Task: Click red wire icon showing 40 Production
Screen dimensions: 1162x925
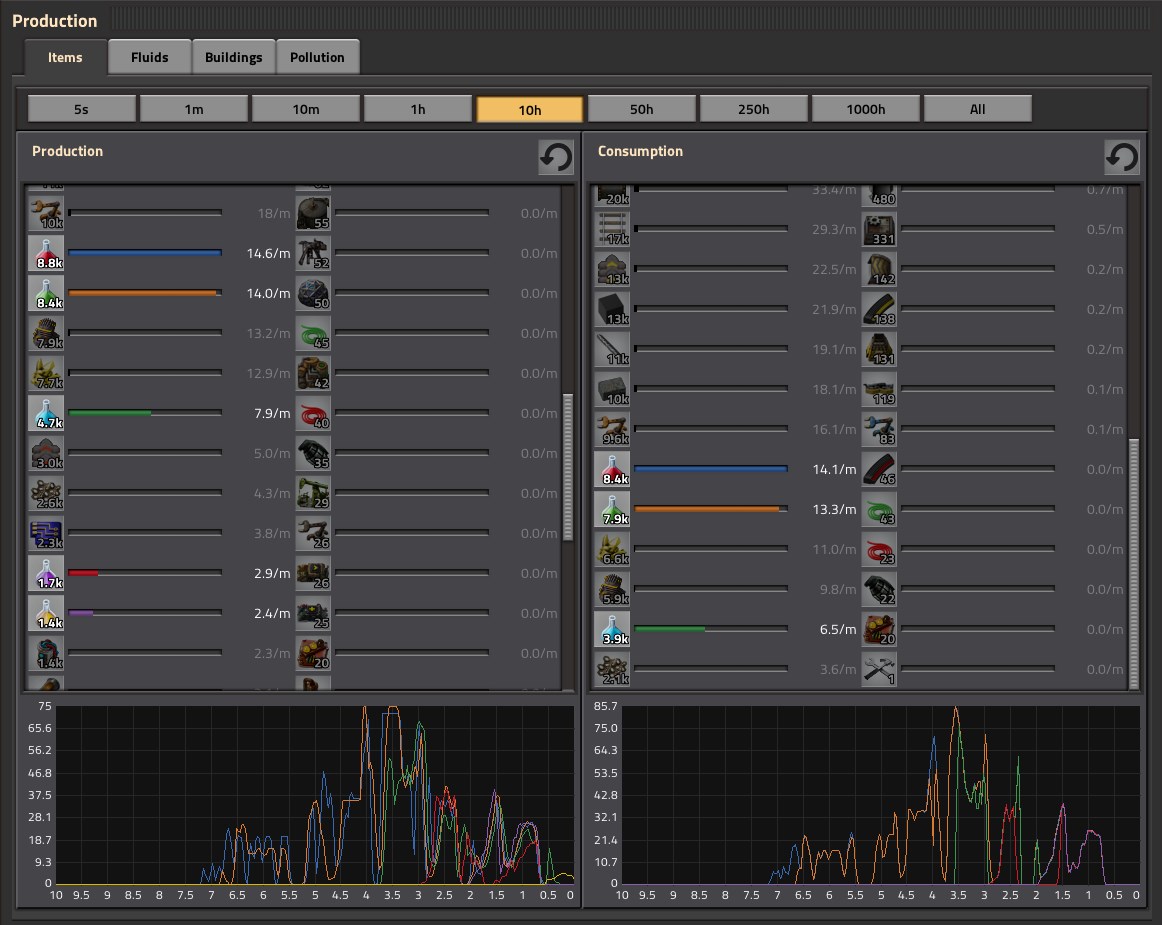Action: coord(313,414)
